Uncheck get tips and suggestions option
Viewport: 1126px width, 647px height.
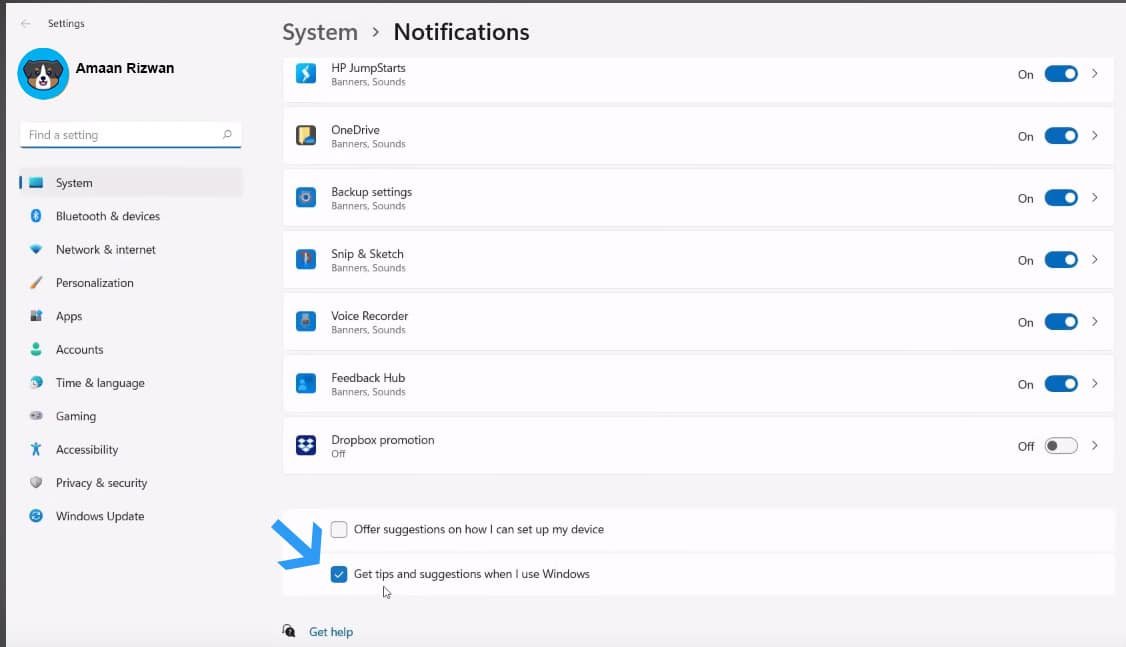pyautogui.click(x=339, y=574)
